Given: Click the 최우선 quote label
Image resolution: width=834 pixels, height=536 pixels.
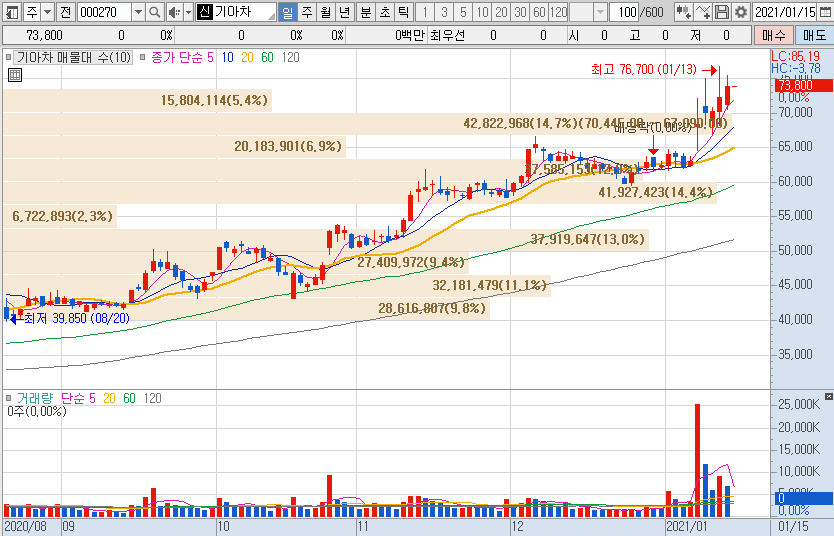Looking at the screenshot, I should tap(447, 35).
